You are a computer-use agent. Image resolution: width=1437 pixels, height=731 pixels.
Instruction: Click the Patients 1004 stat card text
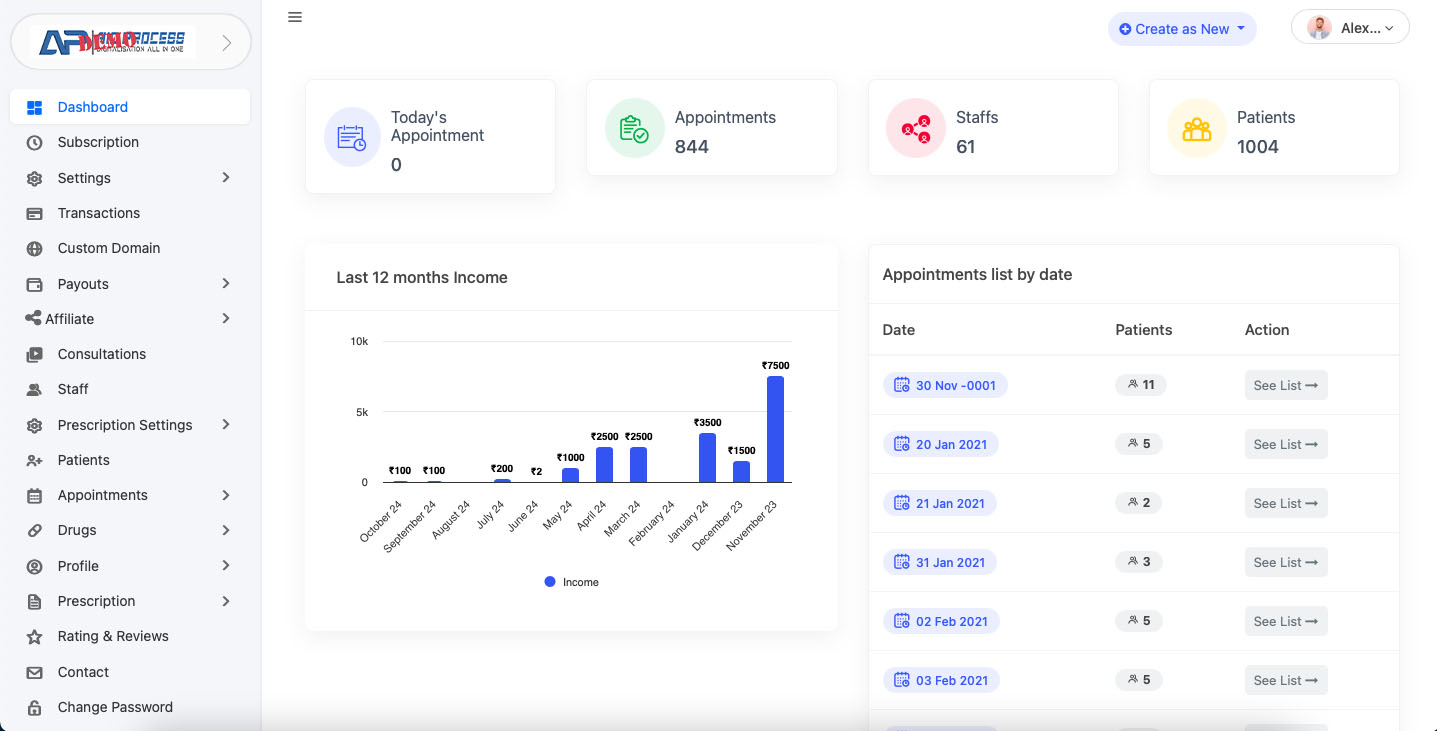pyautogui.click(x=1266, y=132)
